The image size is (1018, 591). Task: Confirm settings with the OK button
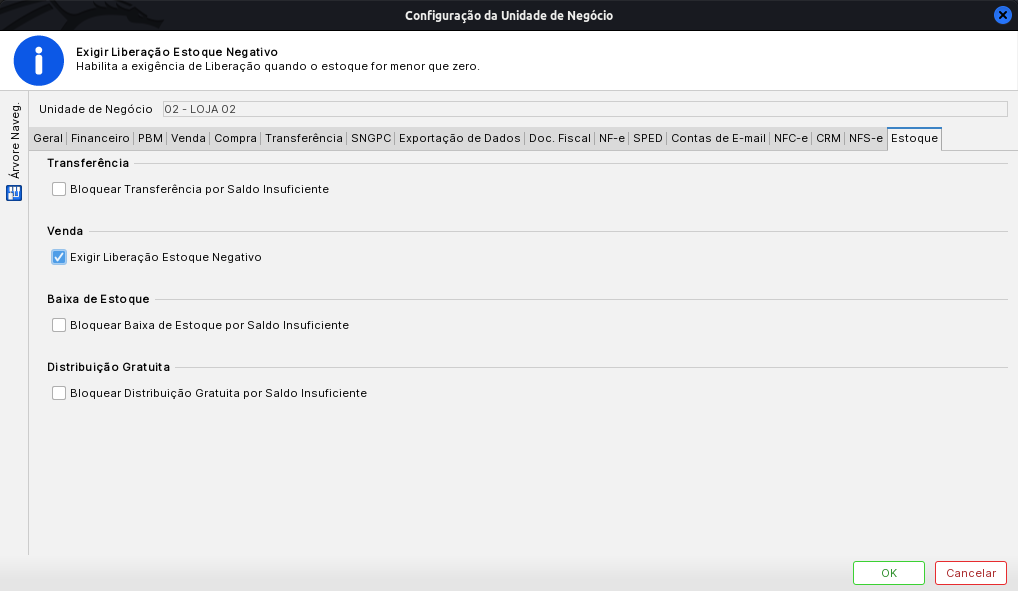[889, 573]
